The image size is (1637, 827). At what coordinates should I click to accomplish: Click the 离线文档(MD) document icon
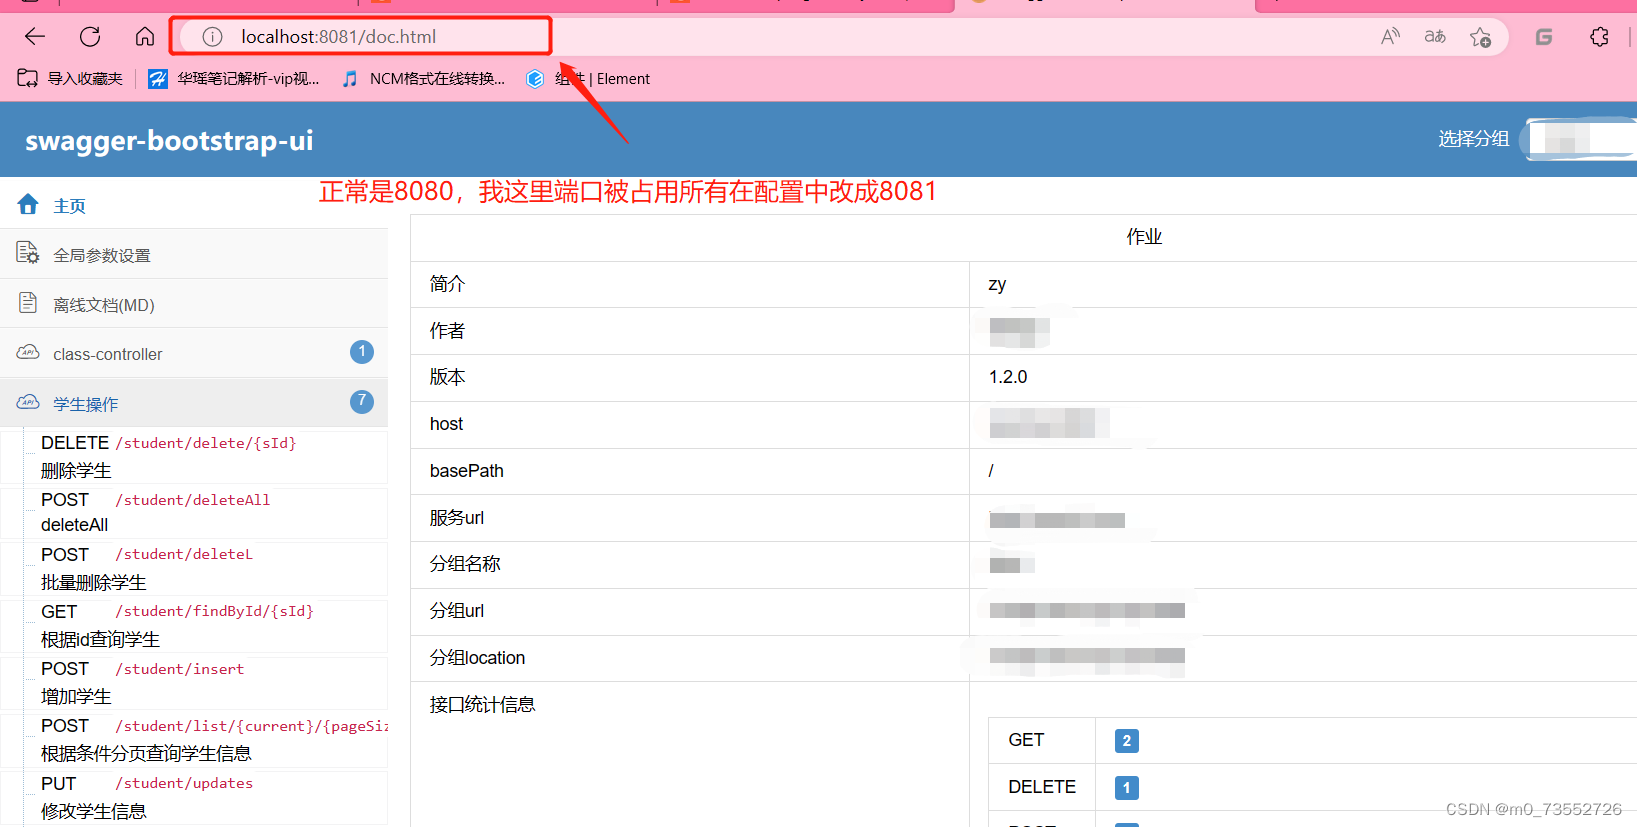(x=28, y=303)
